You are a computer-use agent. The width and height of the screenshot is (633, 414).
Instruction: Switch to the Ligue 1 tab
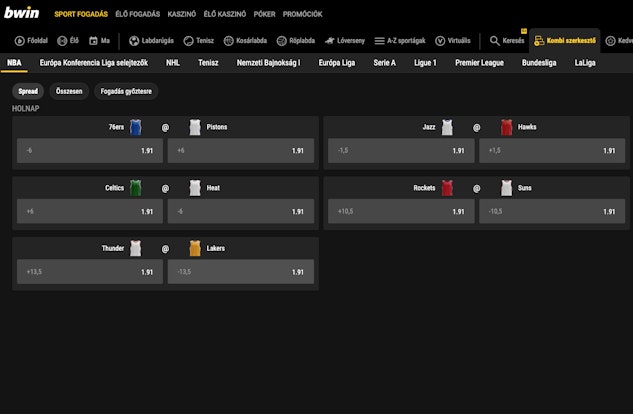pos(425,63)
